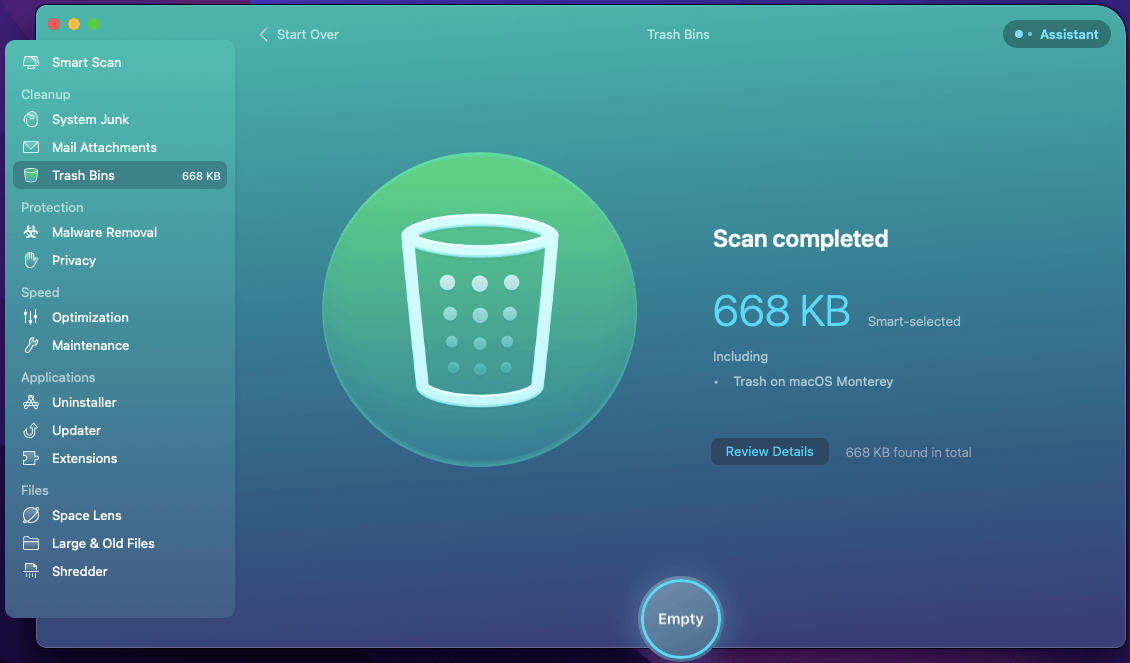Viewport: 1130px width, 663px height.
Task: Open Optimization using its sliders icon
Action: coord(31,317)
